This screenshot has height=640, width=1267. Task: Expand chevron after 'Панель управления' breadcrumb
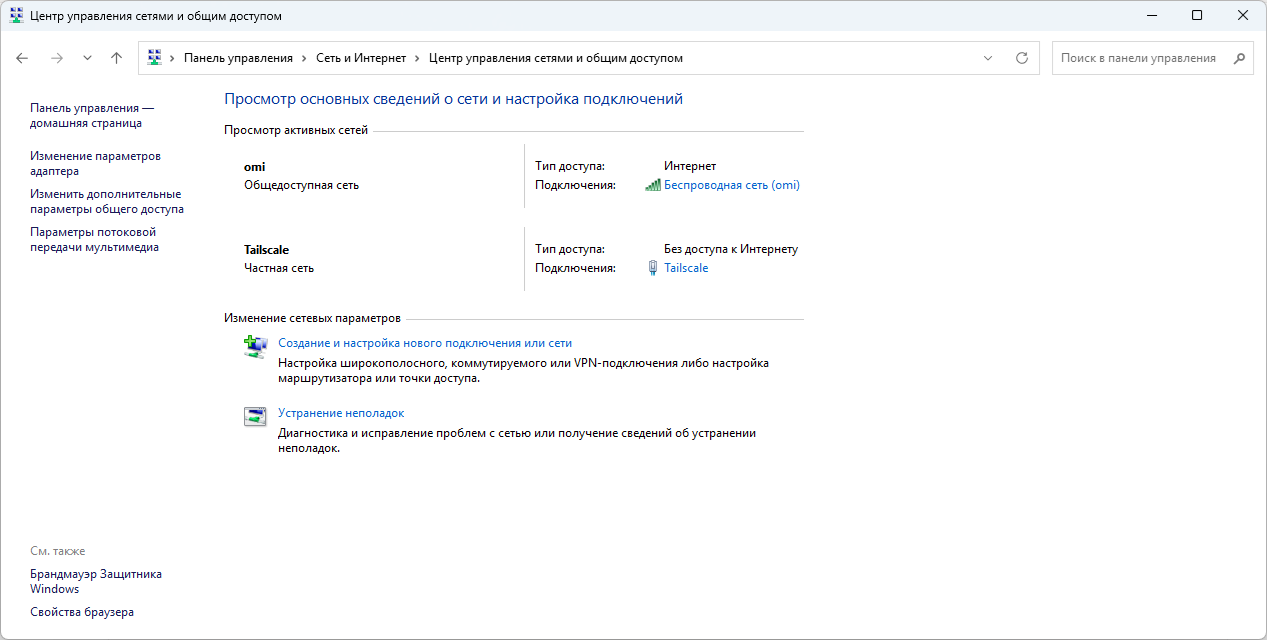click(305, 58)
